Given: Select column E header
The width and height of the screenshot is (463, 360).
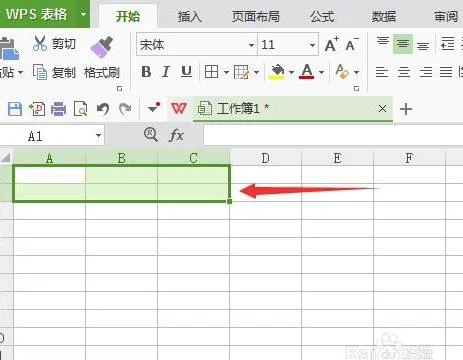Looking at the screenshot, I should tap(337, 158).
